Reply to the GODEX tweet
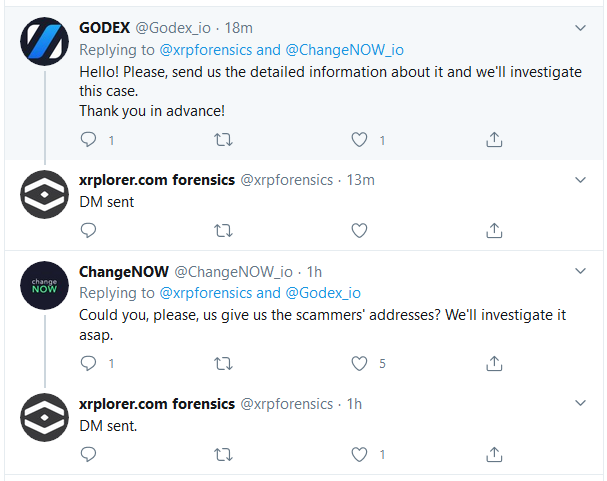Image resolution: width=607 pixels, height=481 pixels. pyautogui.click(x=88, y=141)
